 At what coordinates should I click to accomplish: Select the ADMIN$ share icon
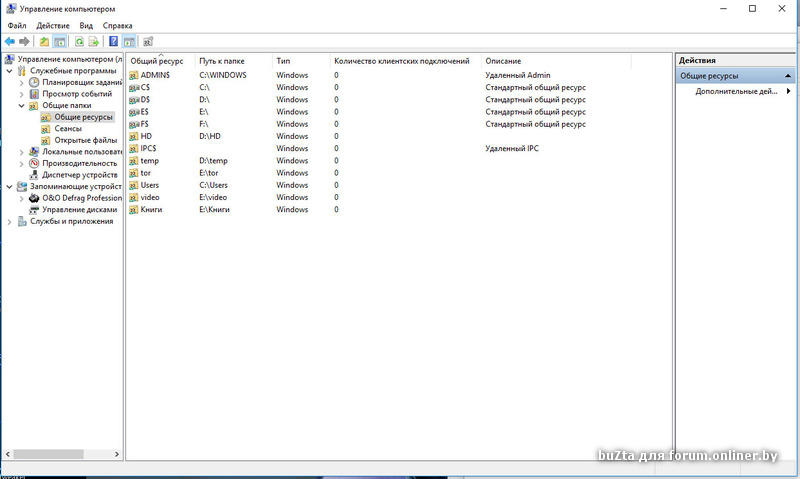134,75
